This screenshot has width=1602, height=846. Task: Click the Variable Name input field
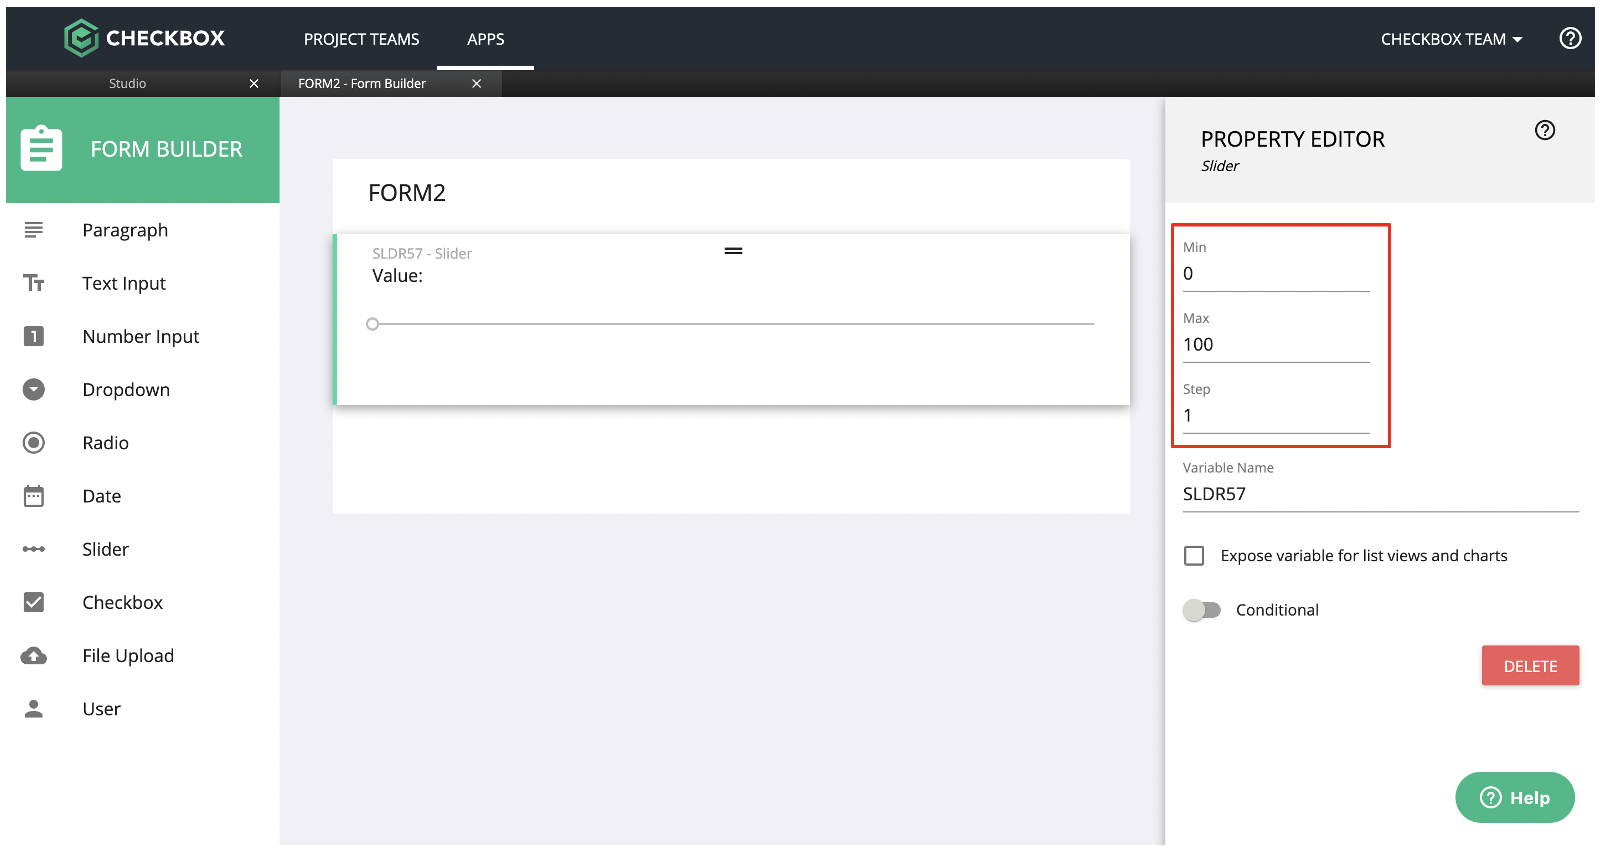[1380, 494]
